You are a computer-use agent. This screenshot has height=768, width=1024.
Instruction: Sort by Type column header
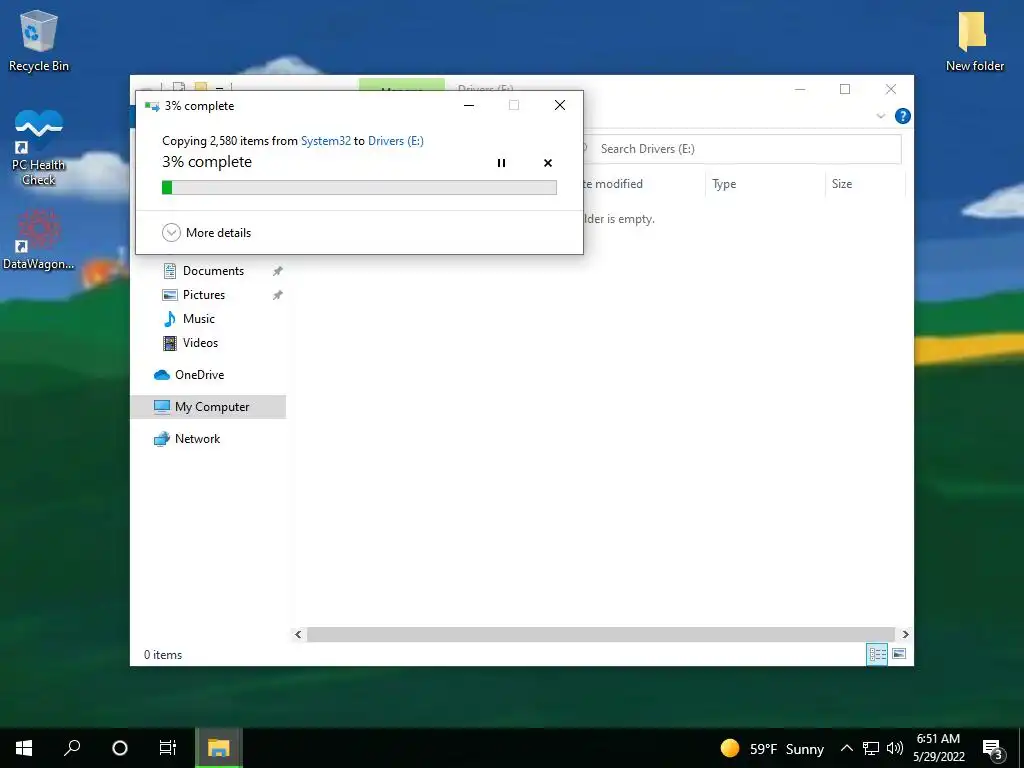coord(724,184)
